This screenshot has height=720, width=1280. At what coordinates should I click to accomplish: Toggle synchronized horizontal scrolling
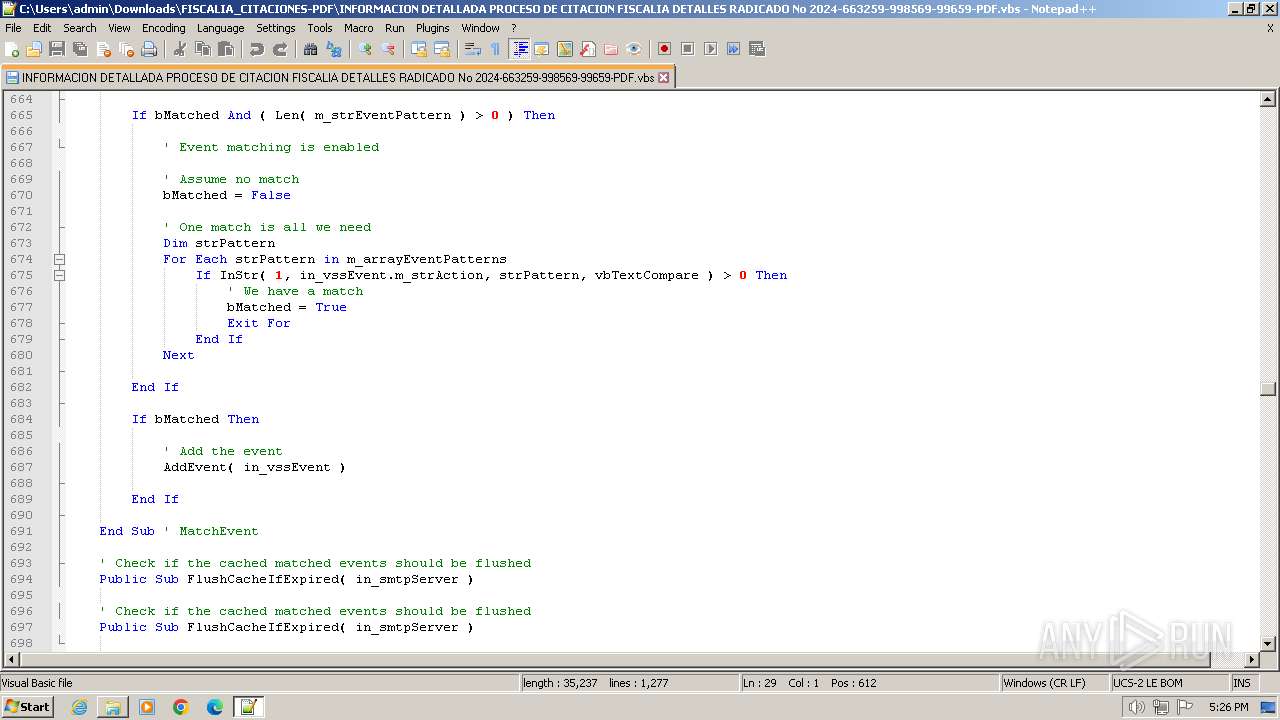(x=442, y=49)
